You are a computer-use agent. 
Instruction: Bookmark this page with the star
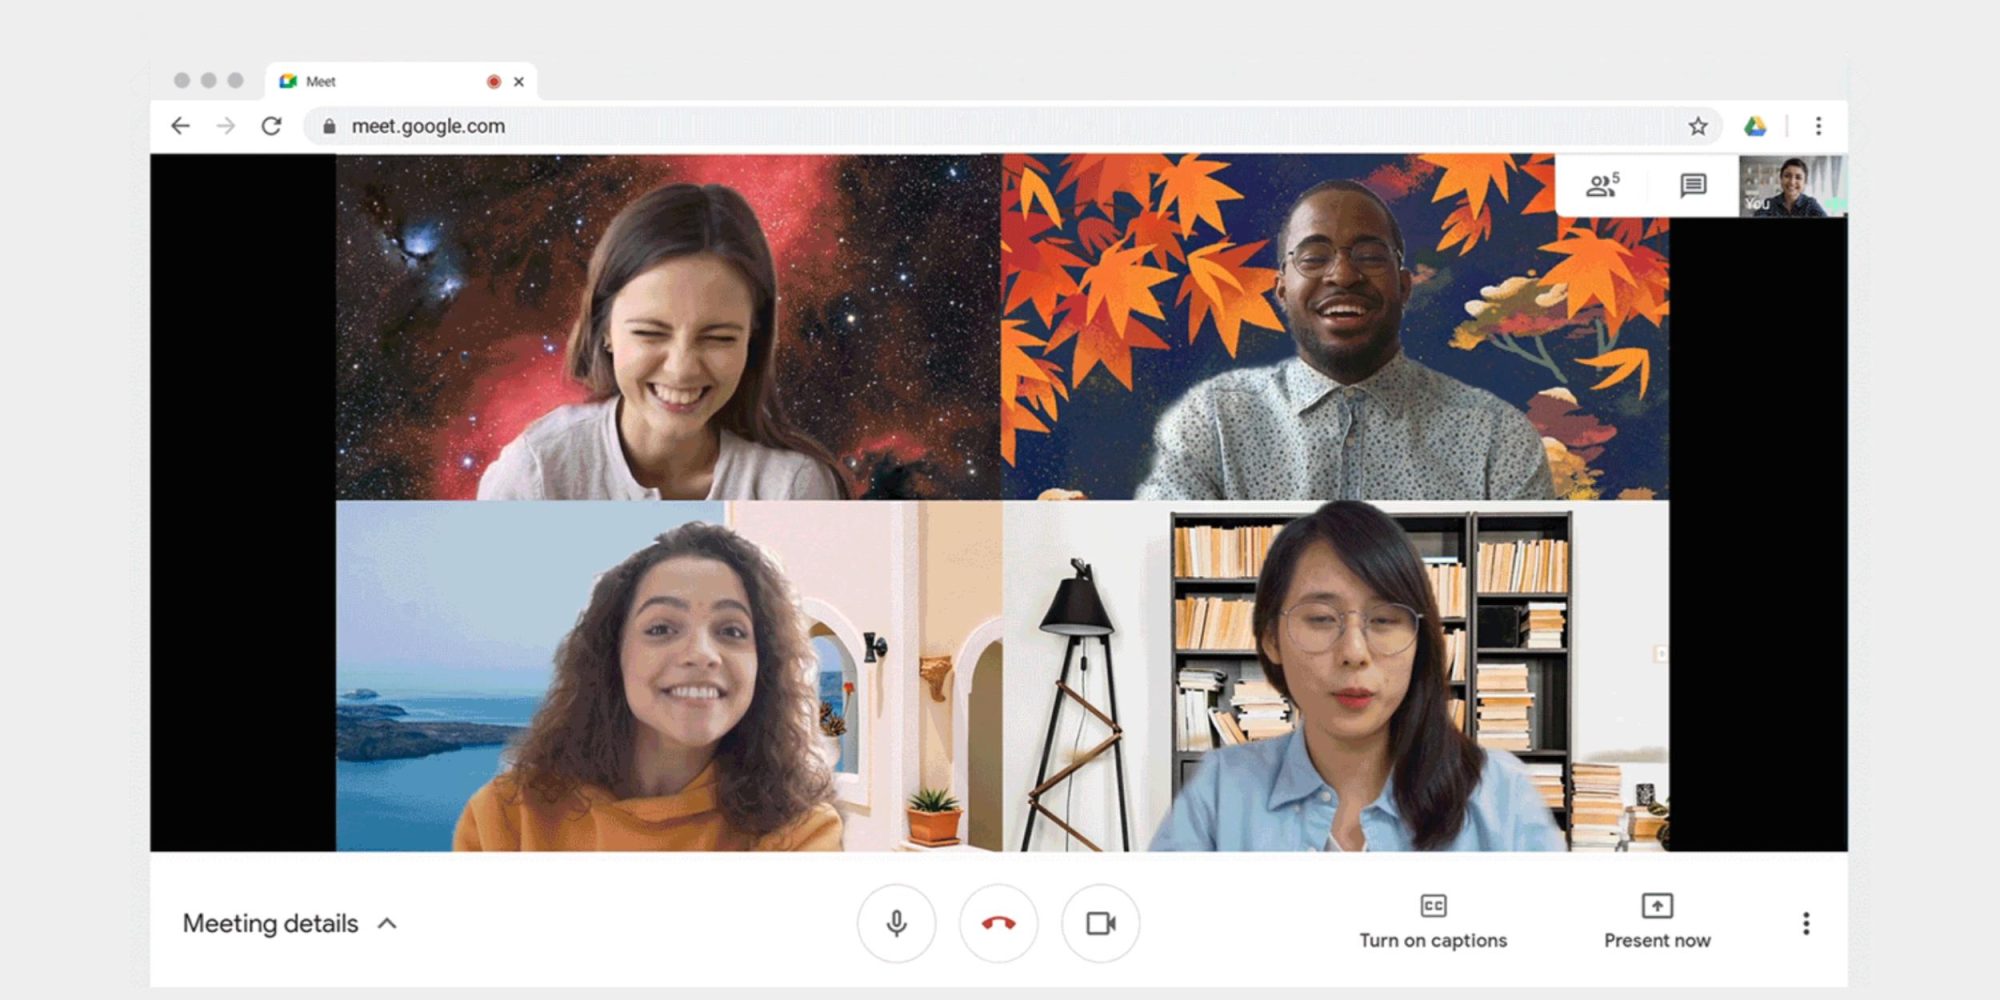[x=1697, y=126]
